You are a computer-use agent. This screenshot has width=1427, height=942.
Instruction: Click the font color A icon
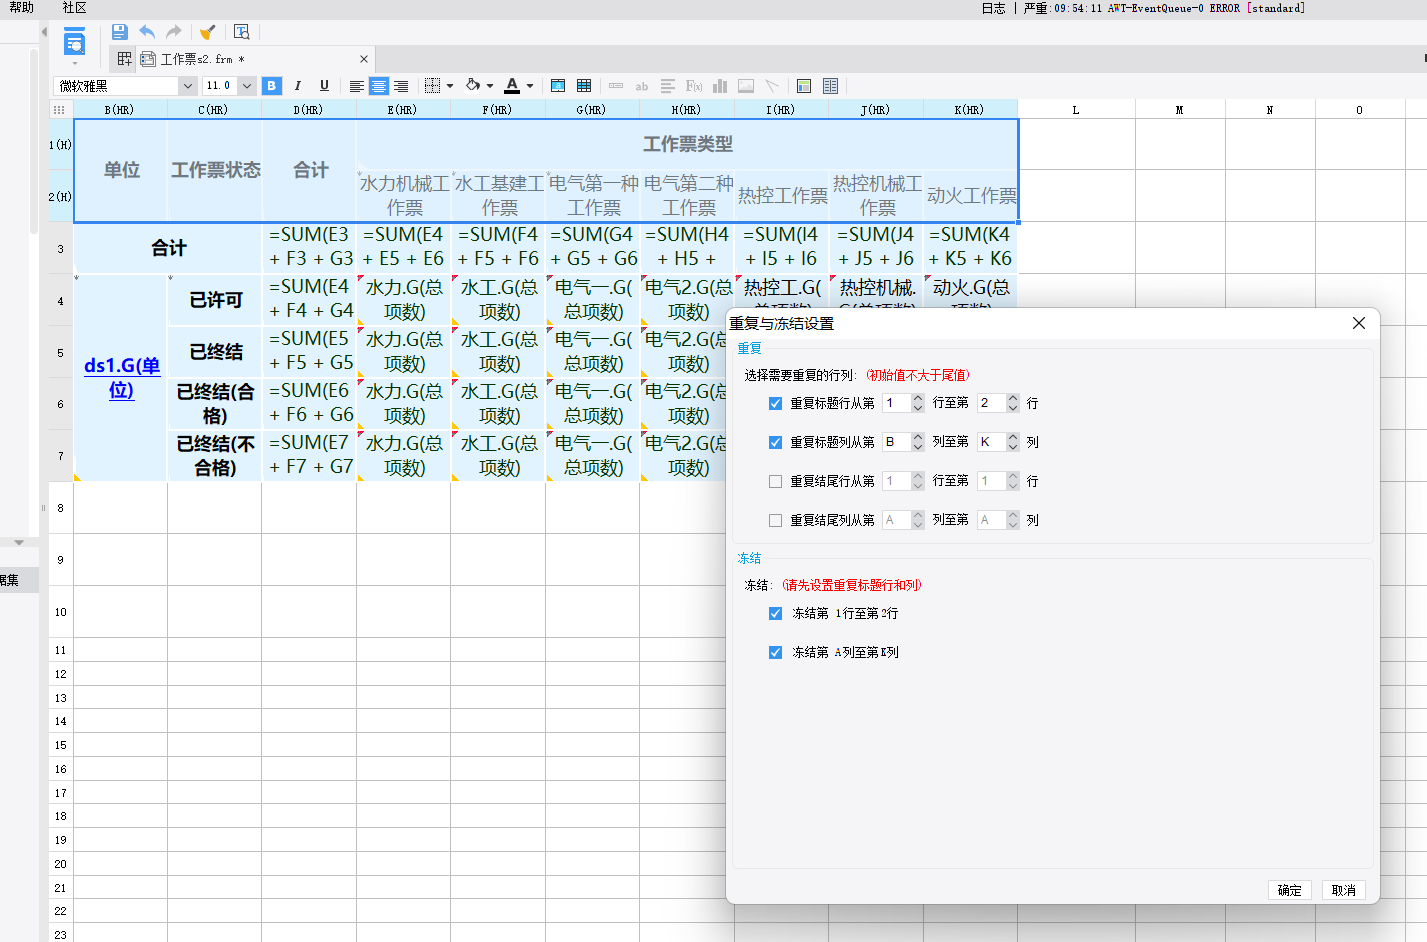click(x=512, y=86)
